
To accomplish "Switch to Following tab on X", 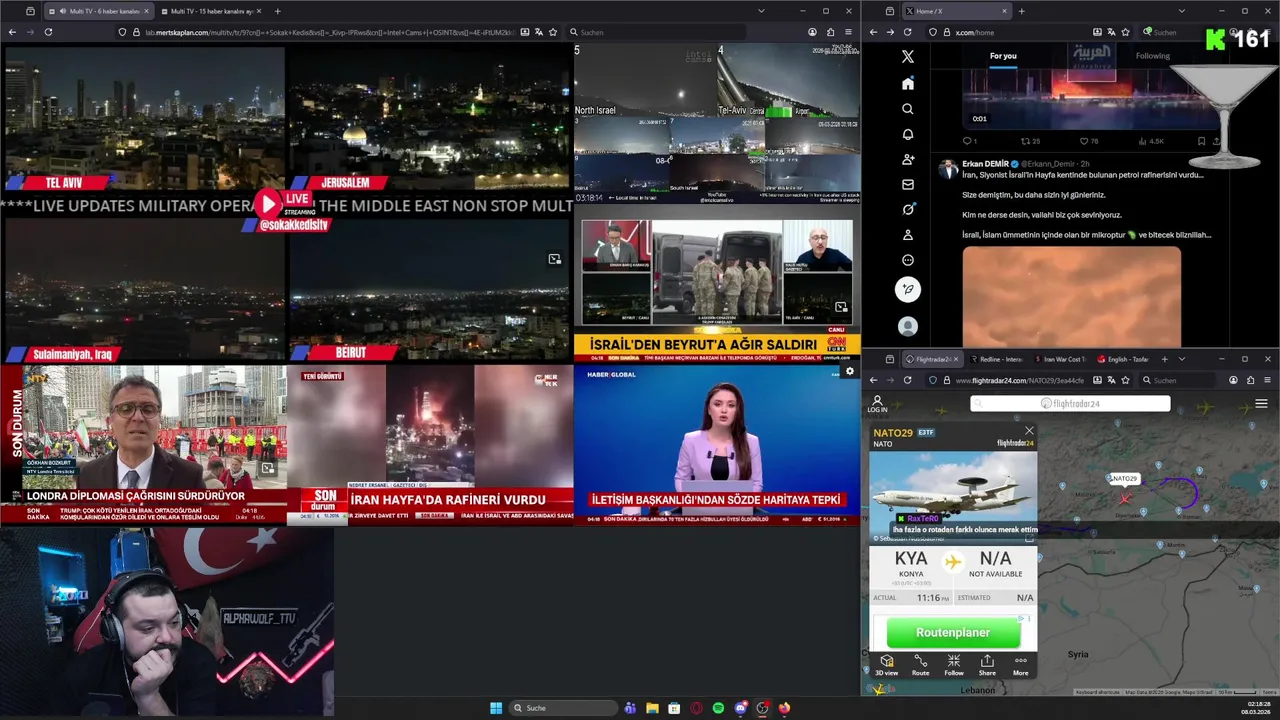I will [x=1152, y=56].
